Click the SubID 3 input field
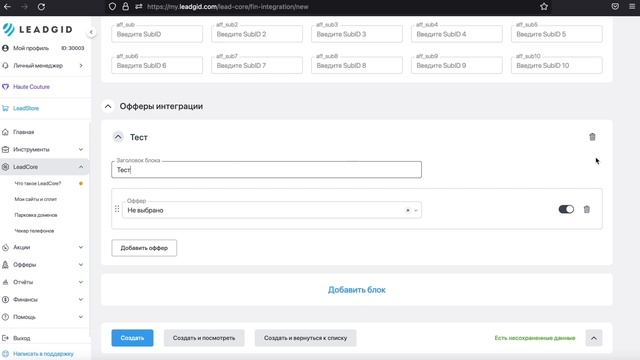Viewport: 640px width, 360px height. [x=357, y=34]
